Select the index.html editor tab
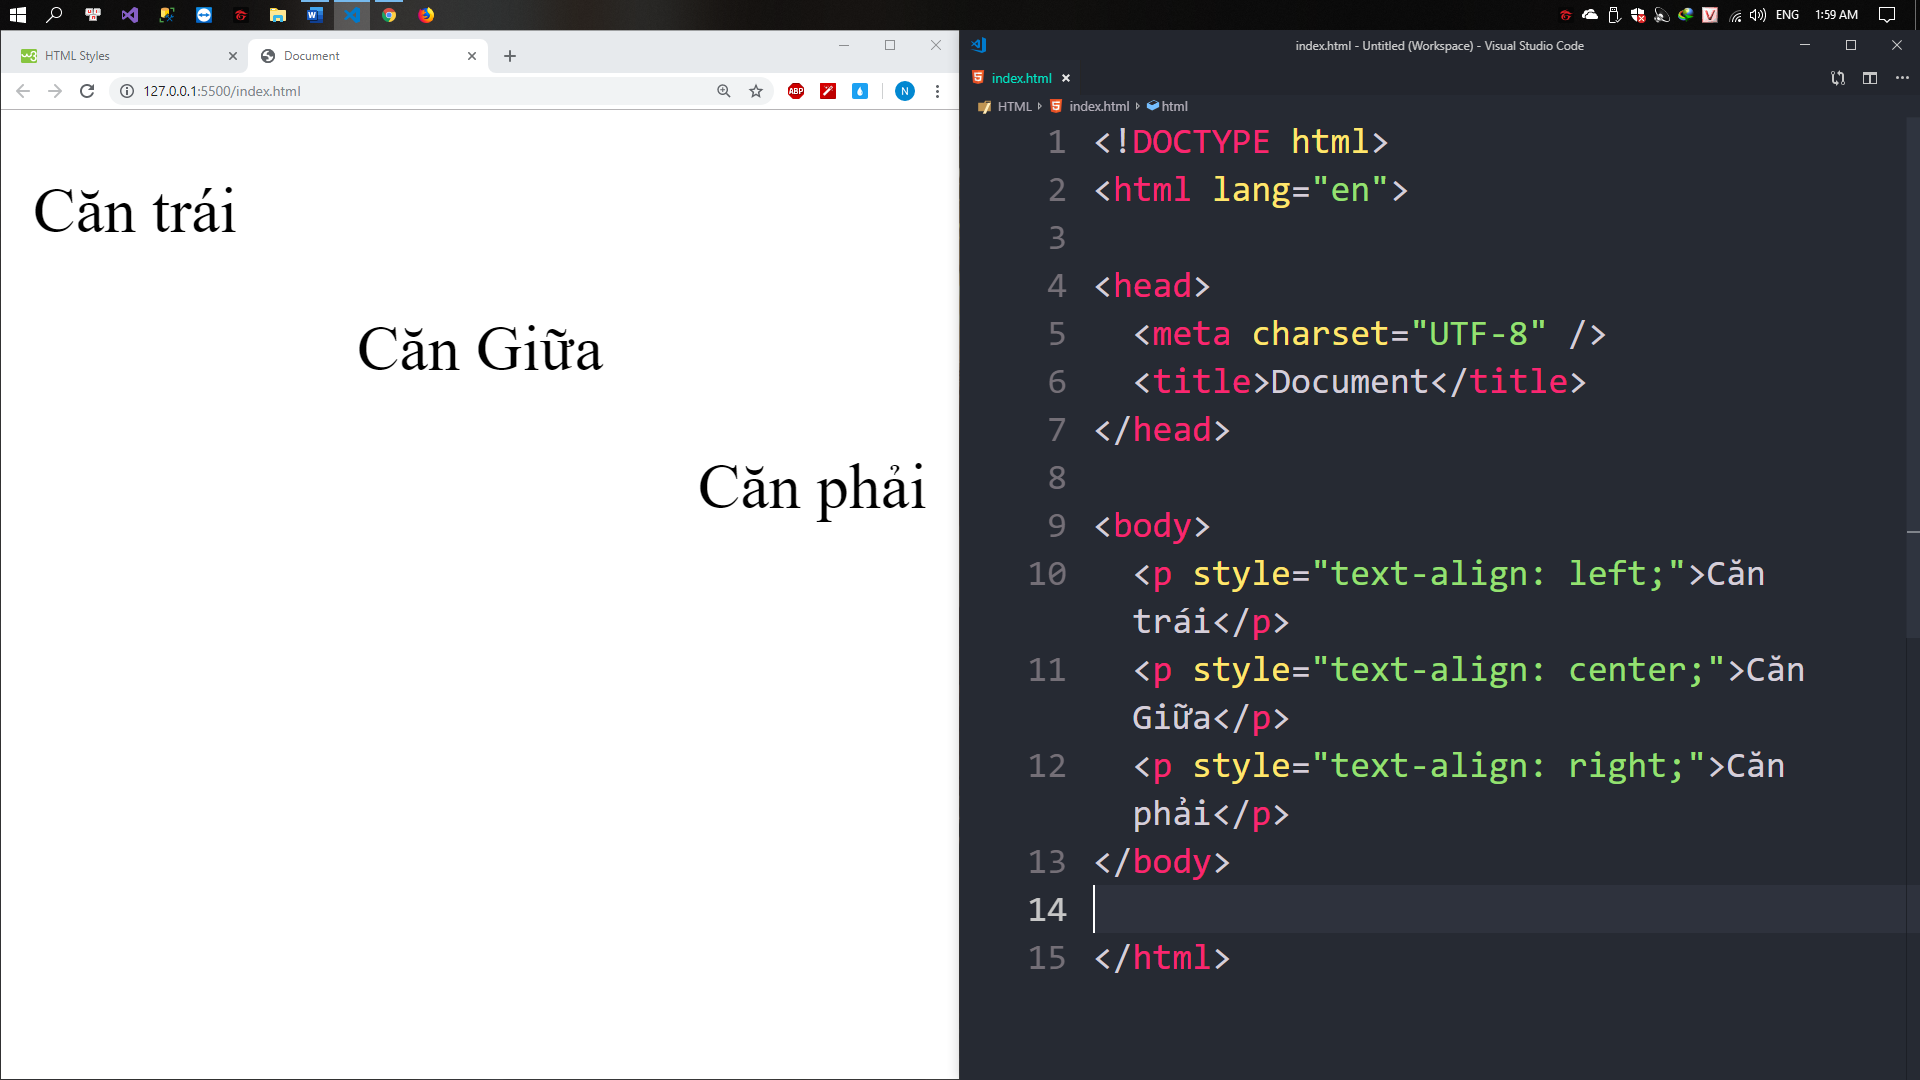1920x1080 pixels. (1021, 78)
